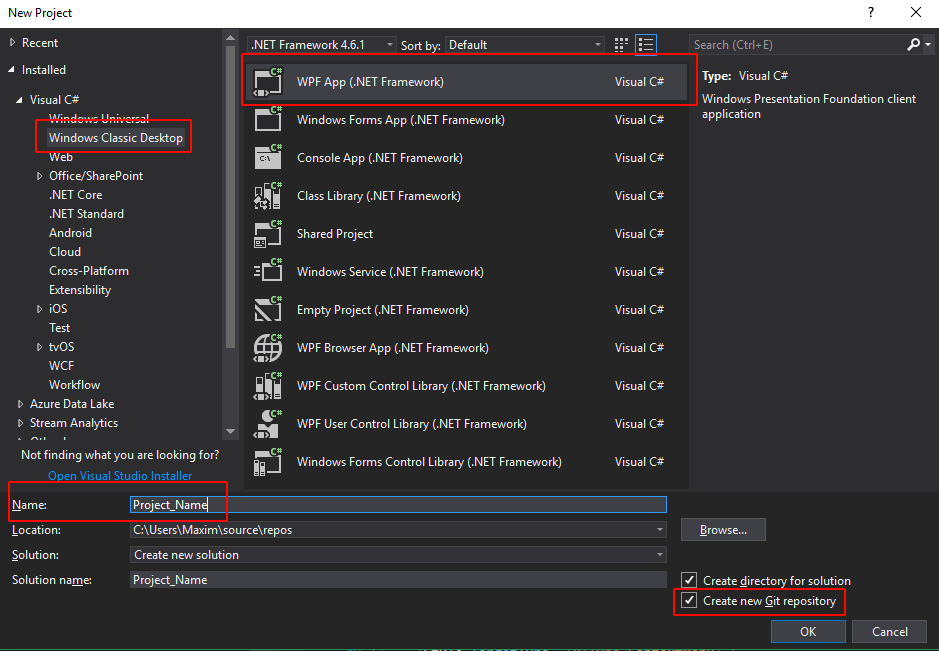The image size is (939, 651).
Task: Click in the project Name field
Action: 398,505
